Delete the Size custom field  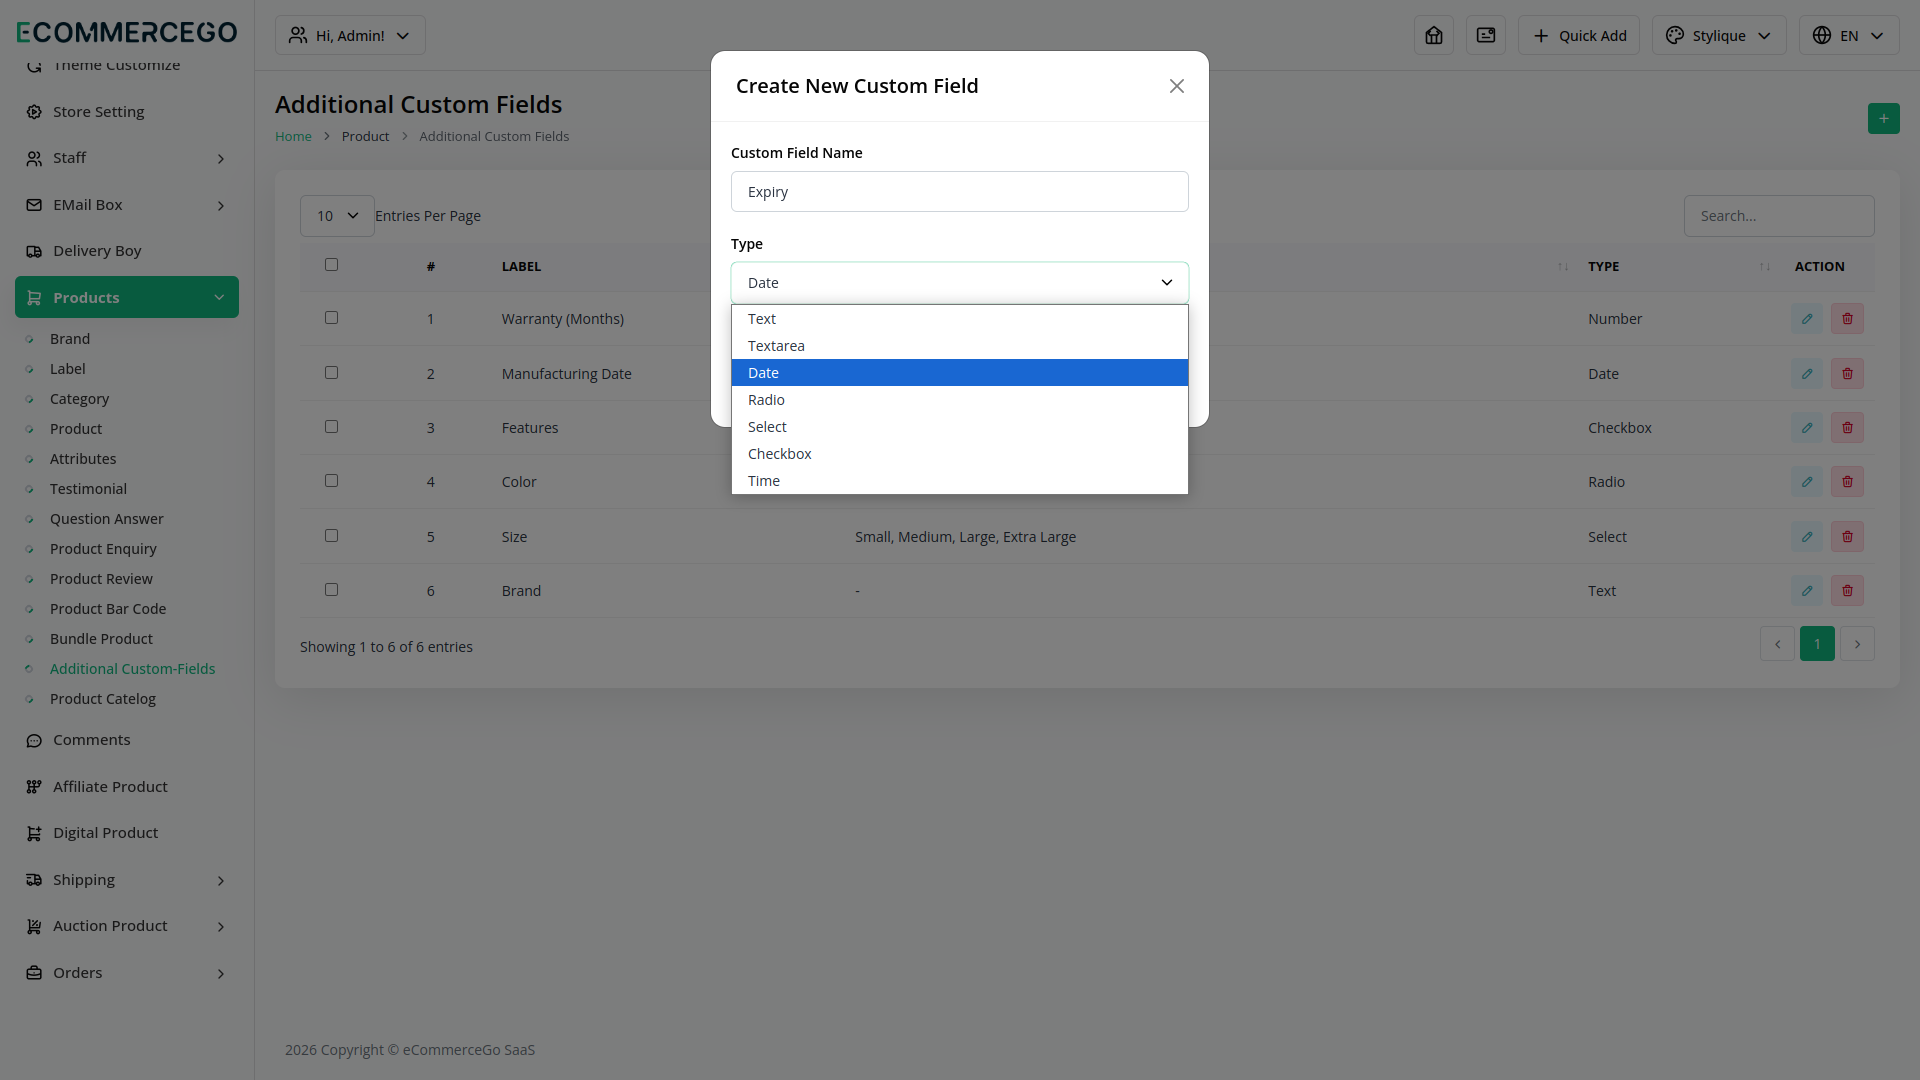point(1847,537)
